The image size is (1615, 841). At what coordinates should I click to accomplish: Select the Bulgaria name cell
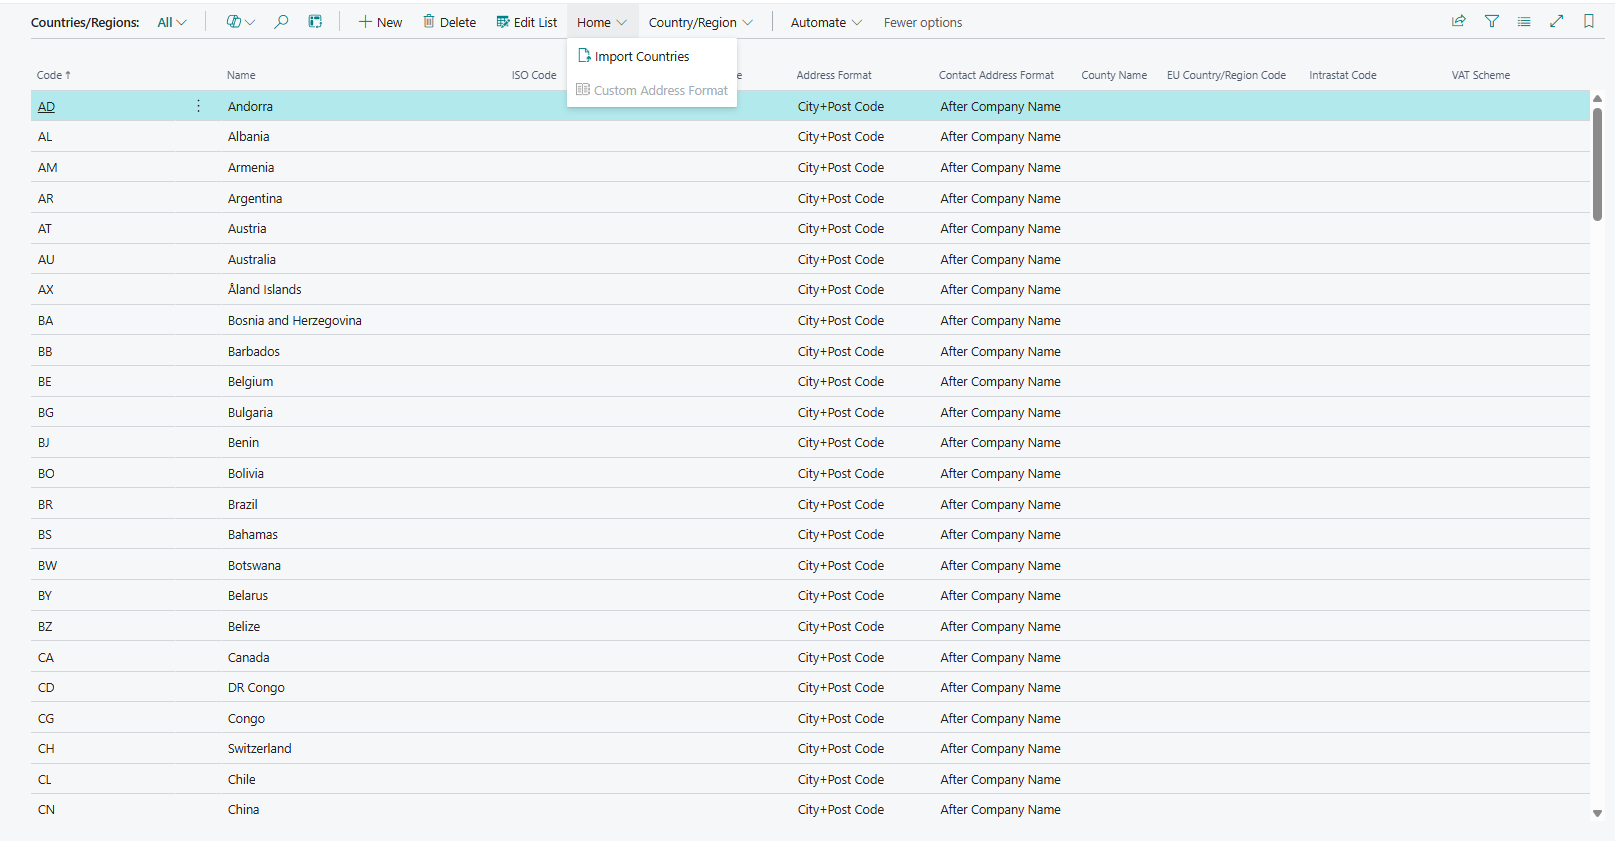pos(250,413)
